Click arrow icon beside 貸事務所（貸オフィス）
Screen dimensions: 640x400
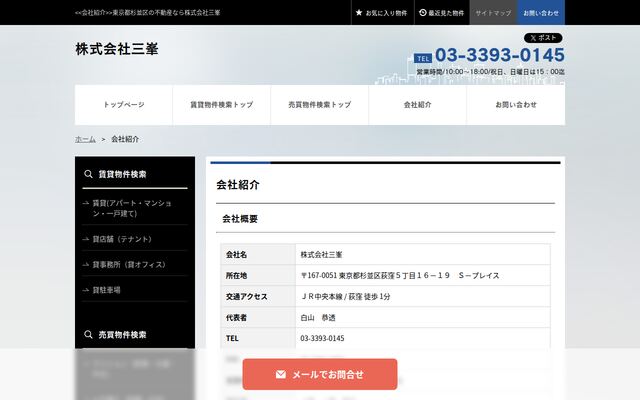pos(86,264)
